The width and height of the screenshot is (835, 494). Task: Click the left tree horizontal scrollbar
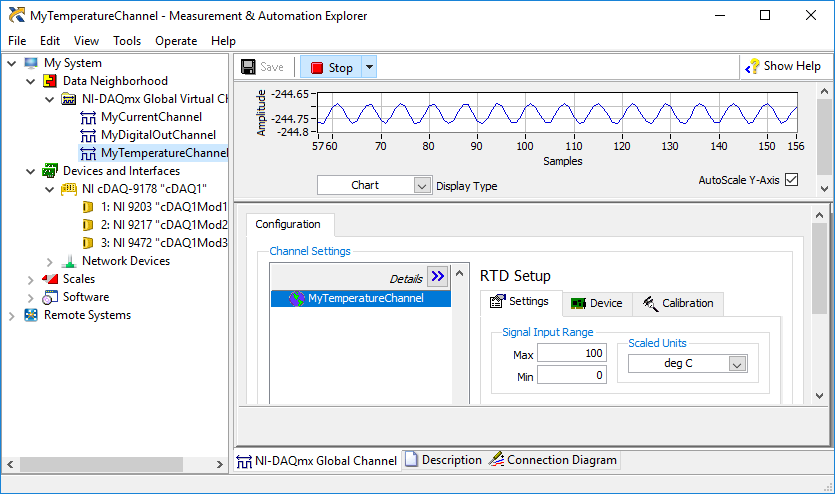pos(115,464)
